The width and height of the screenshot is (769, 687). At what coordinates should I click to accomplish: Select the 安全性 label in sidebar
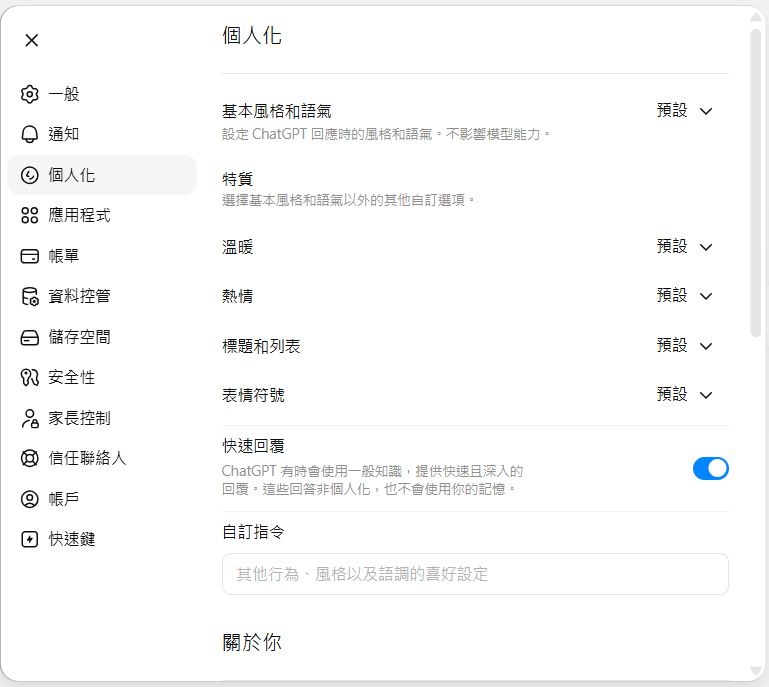pos(71,377)
